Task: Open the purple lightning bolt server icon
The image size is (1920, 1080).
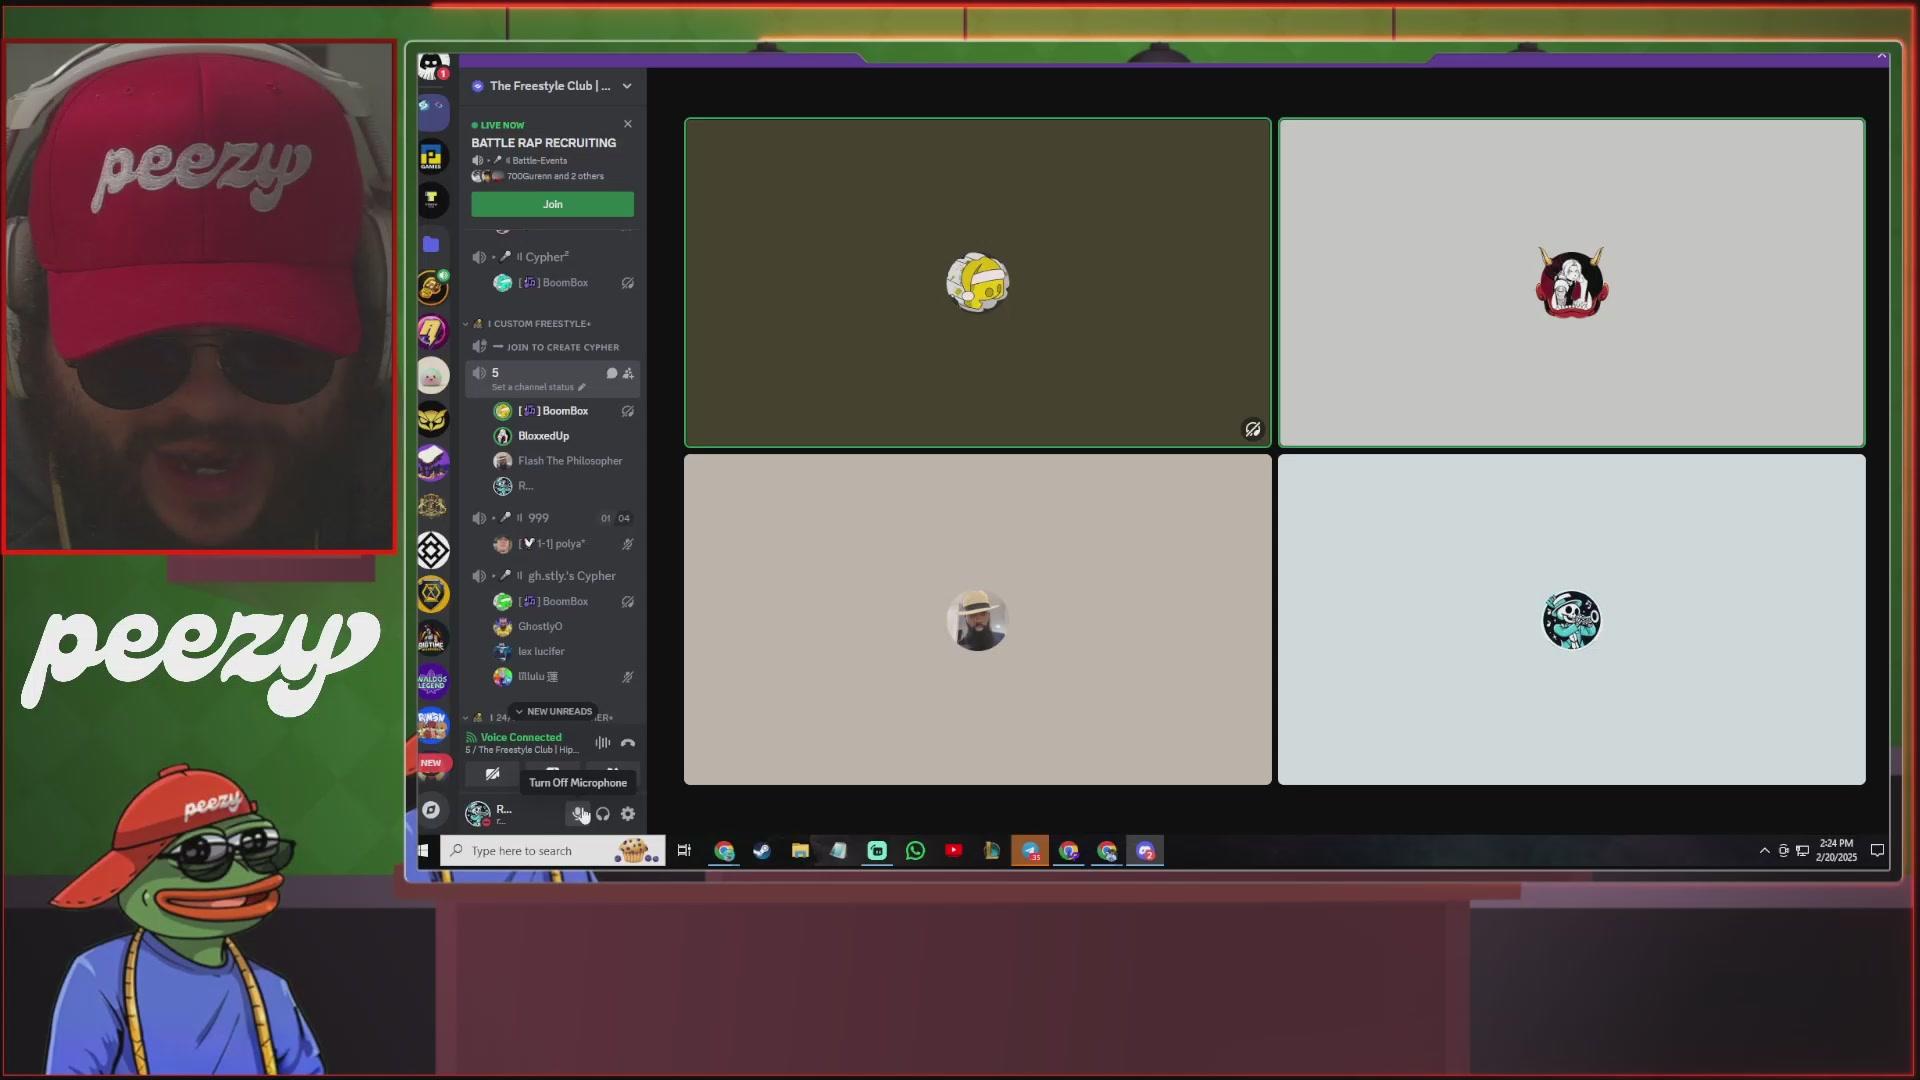Action: [x=432, y=331]
